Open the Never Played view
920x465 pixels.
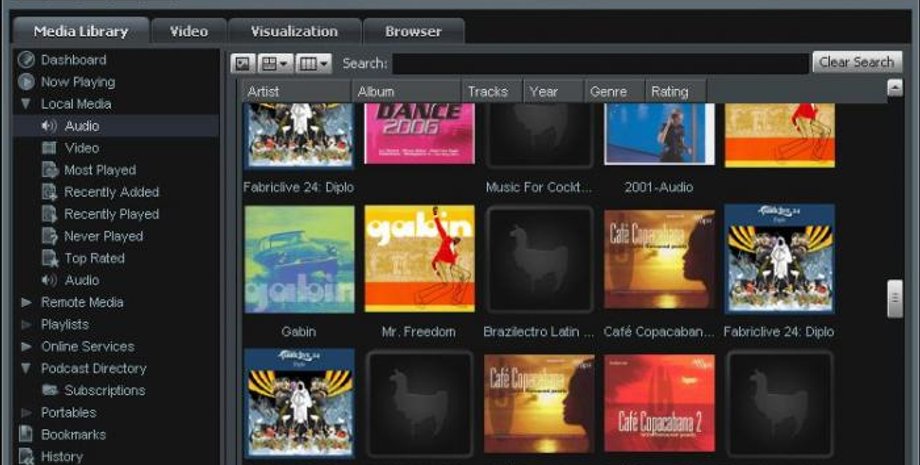103,236
